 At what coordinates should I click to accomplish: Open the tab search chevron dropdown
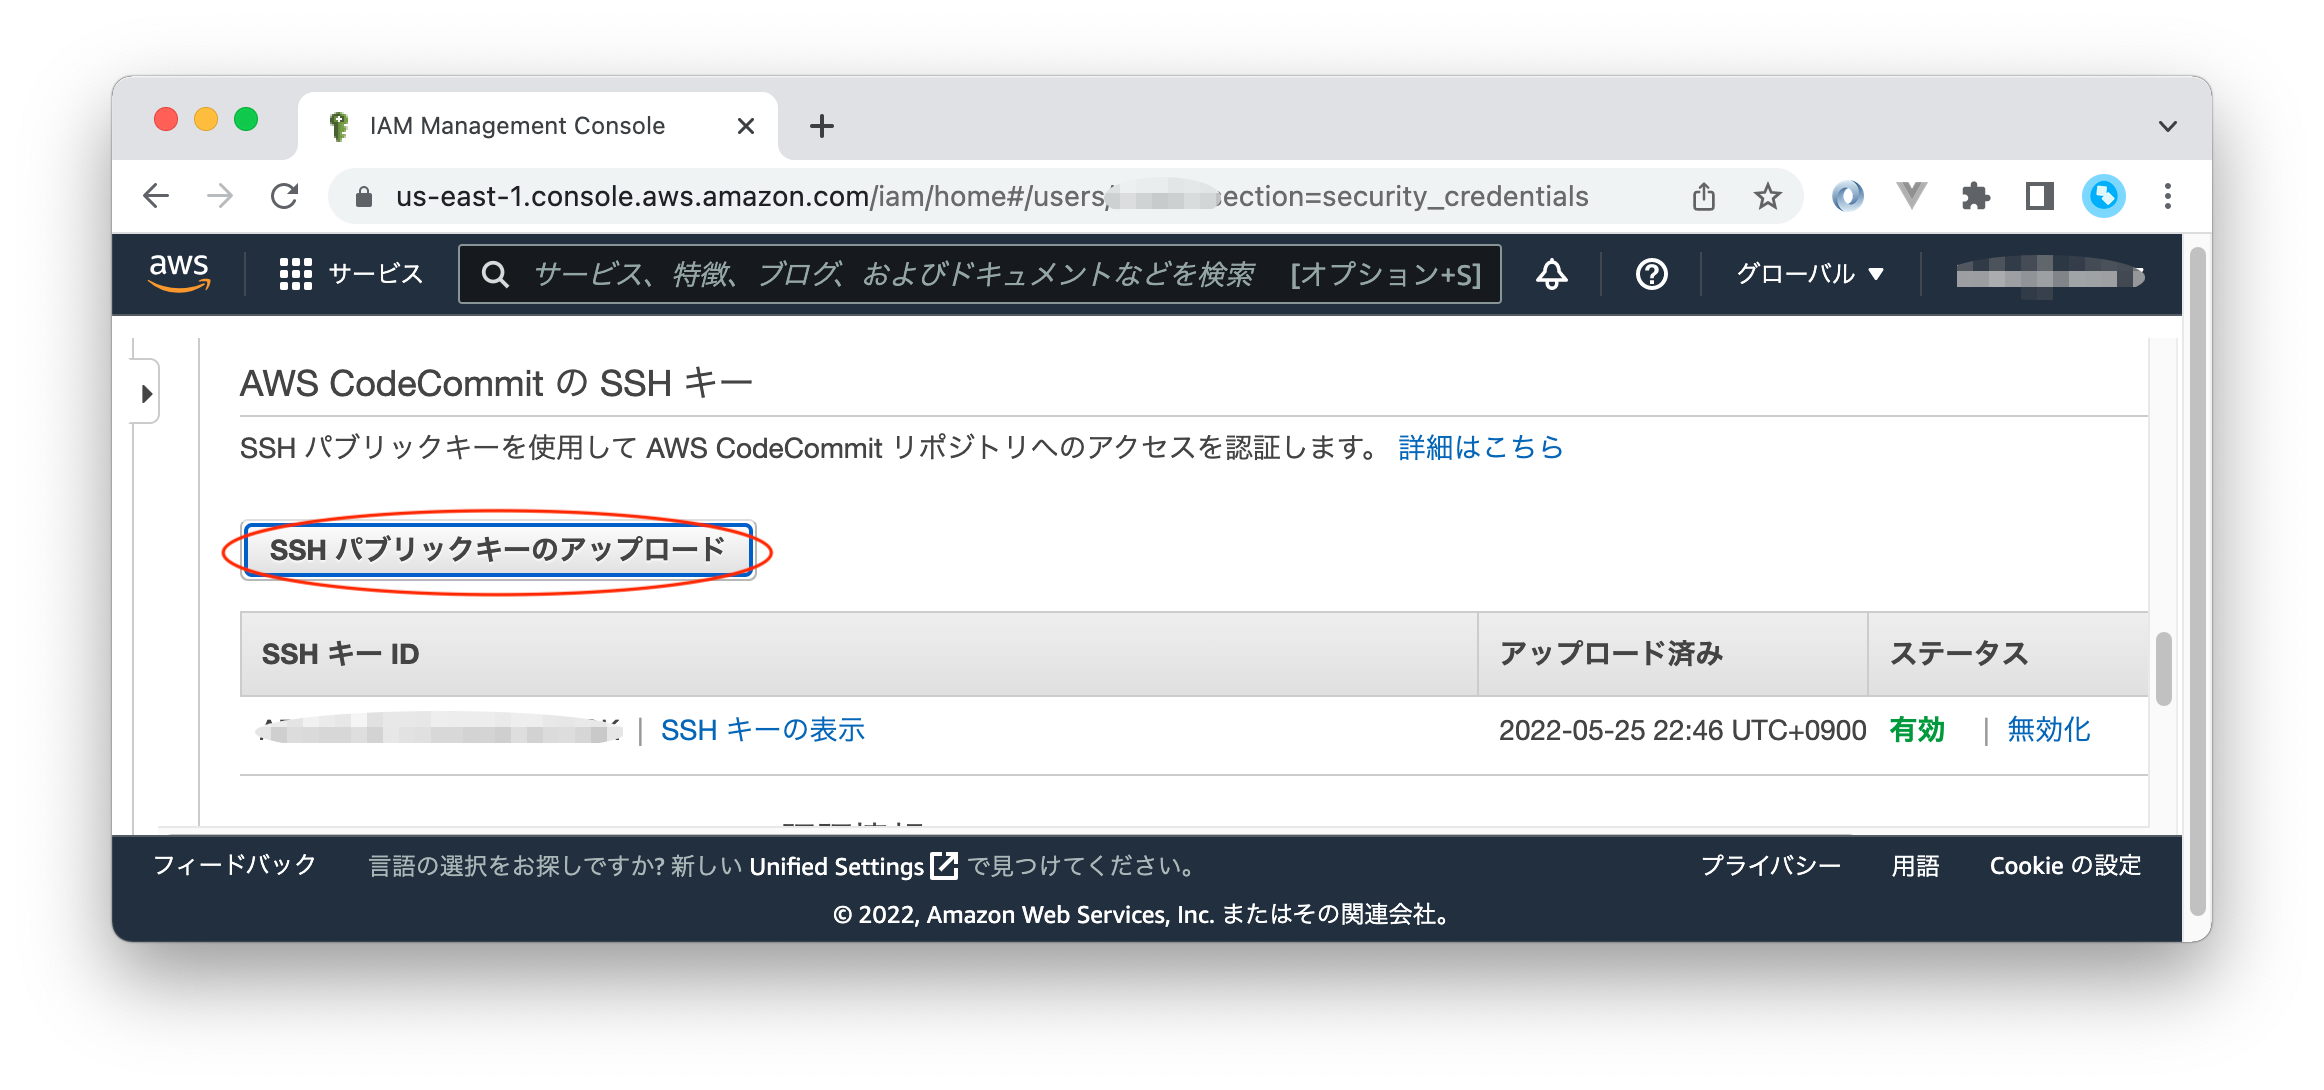click(x=2167, y=126)
